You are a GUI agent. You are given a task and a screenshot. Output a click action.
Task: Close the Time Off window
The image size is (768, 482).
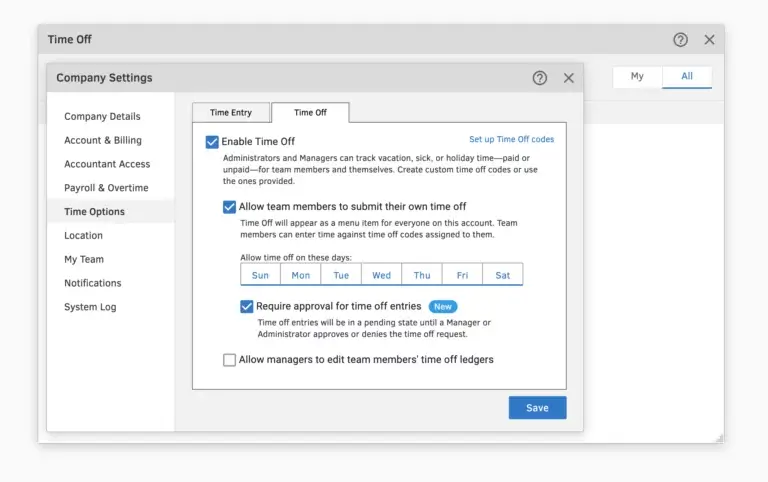[x=709, y=40]
